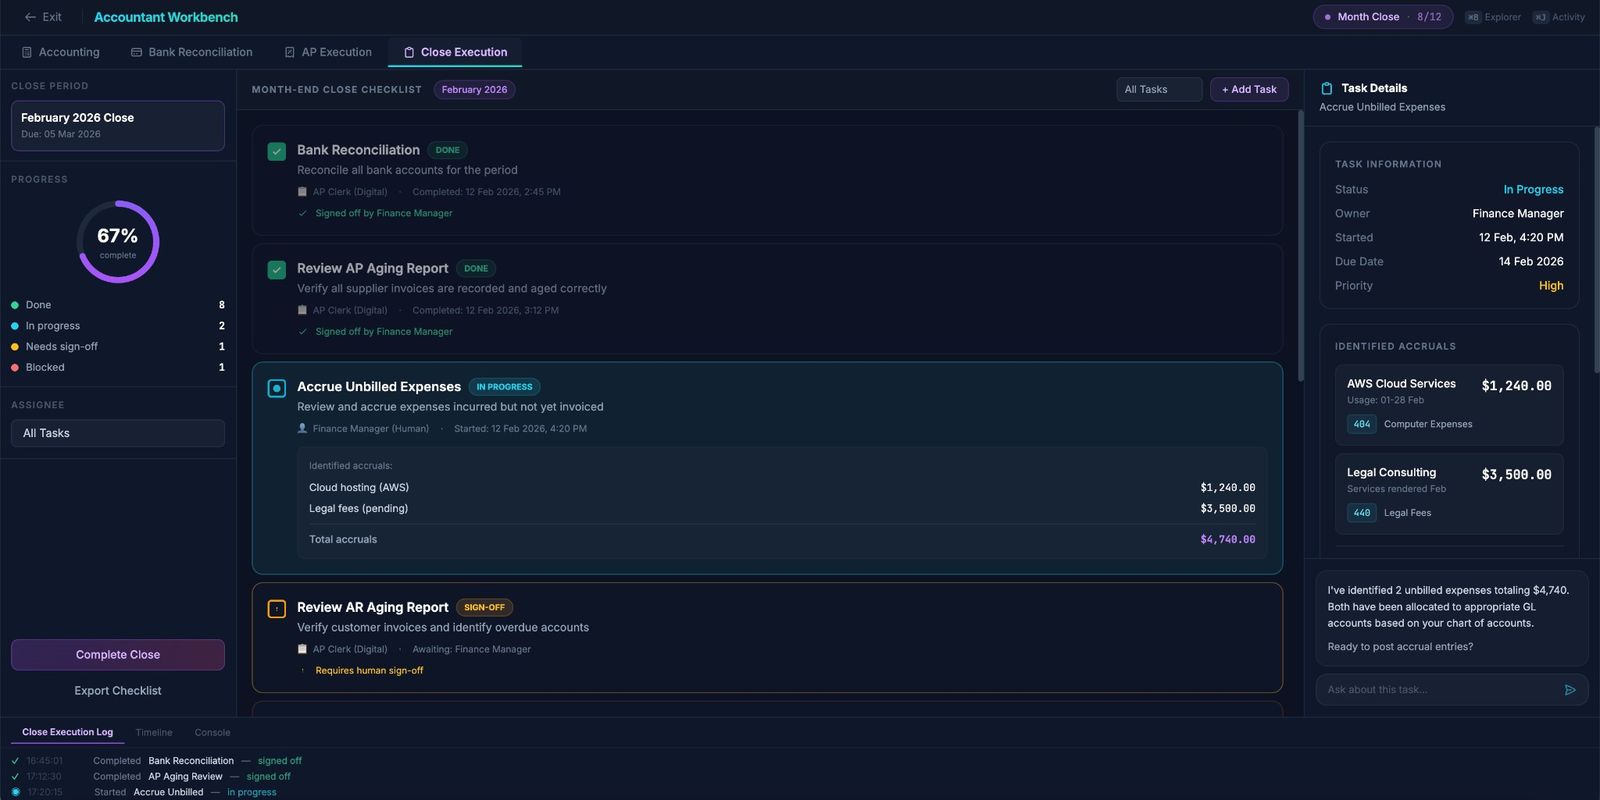Select the Close Execution tab
Screen dimensions: 1600x800
(x=455, y=52)
